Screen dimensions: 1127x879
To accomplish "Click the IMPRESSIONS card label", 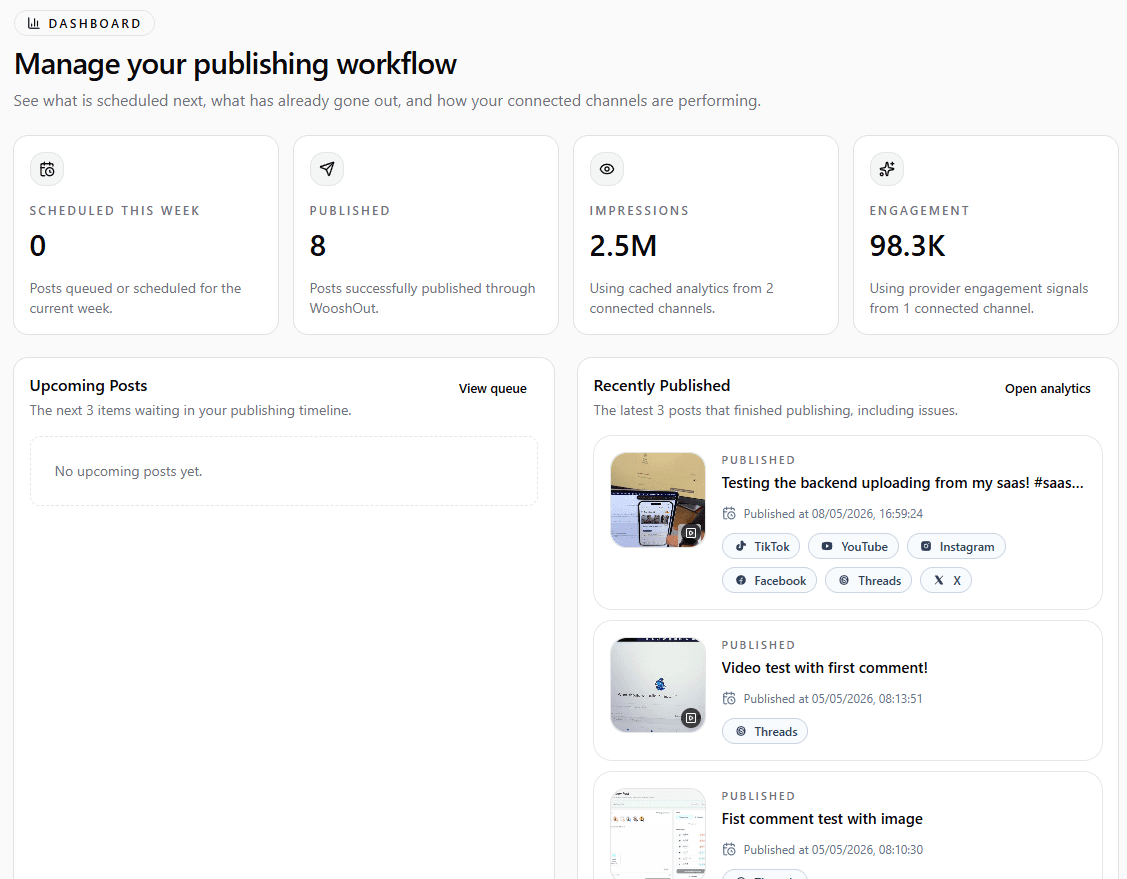I will pos(639,211).
